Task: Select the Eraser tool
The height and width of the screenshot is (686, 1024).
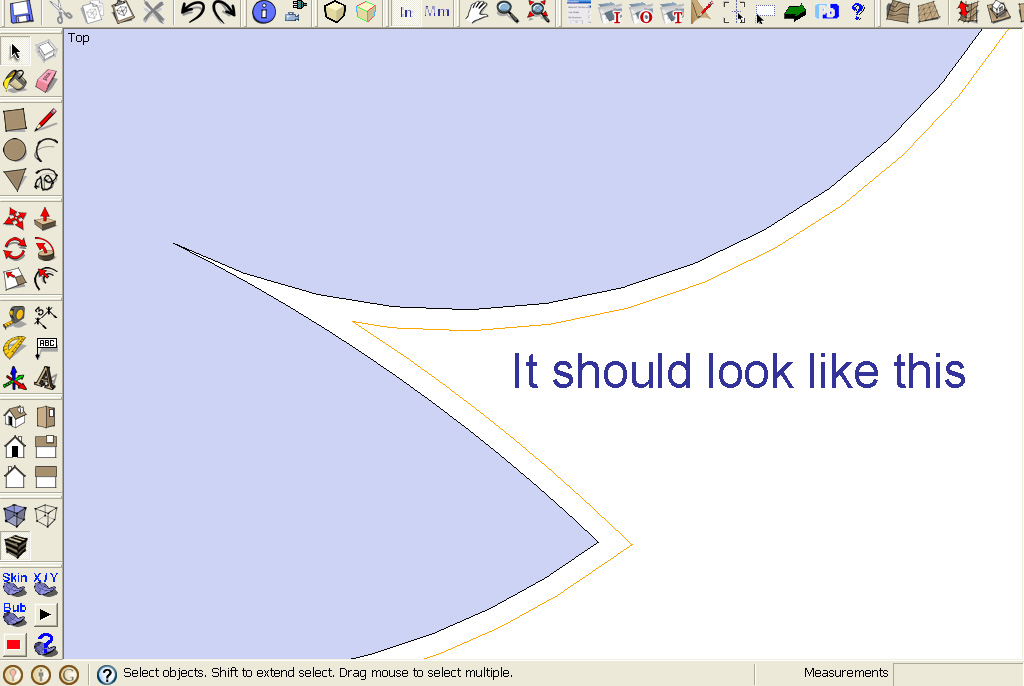Action: click(46, 82)
